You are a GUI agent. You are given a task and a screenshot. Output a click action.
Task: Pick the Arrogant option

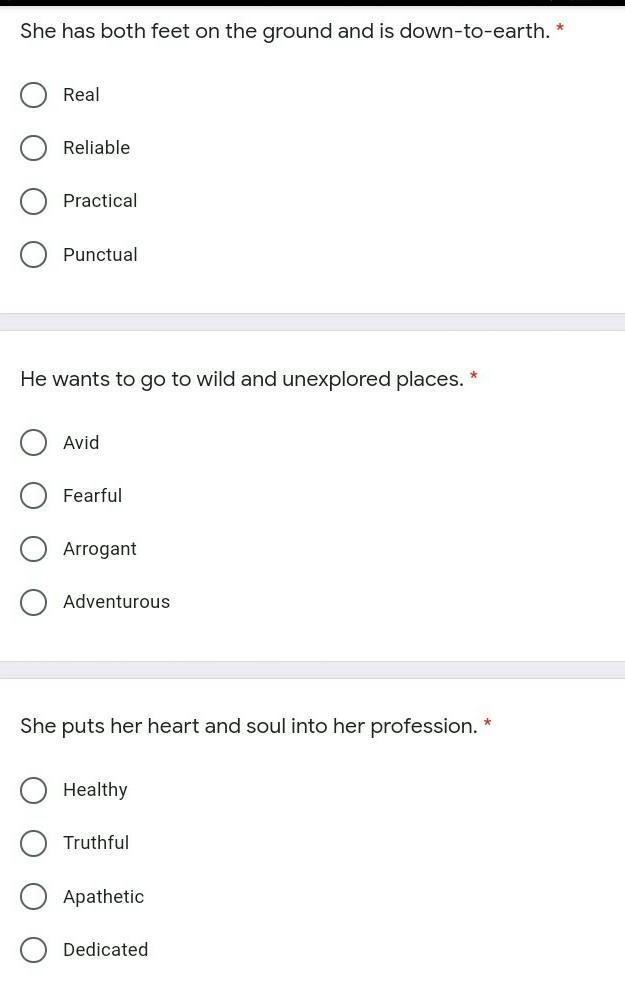coord(33,549)
